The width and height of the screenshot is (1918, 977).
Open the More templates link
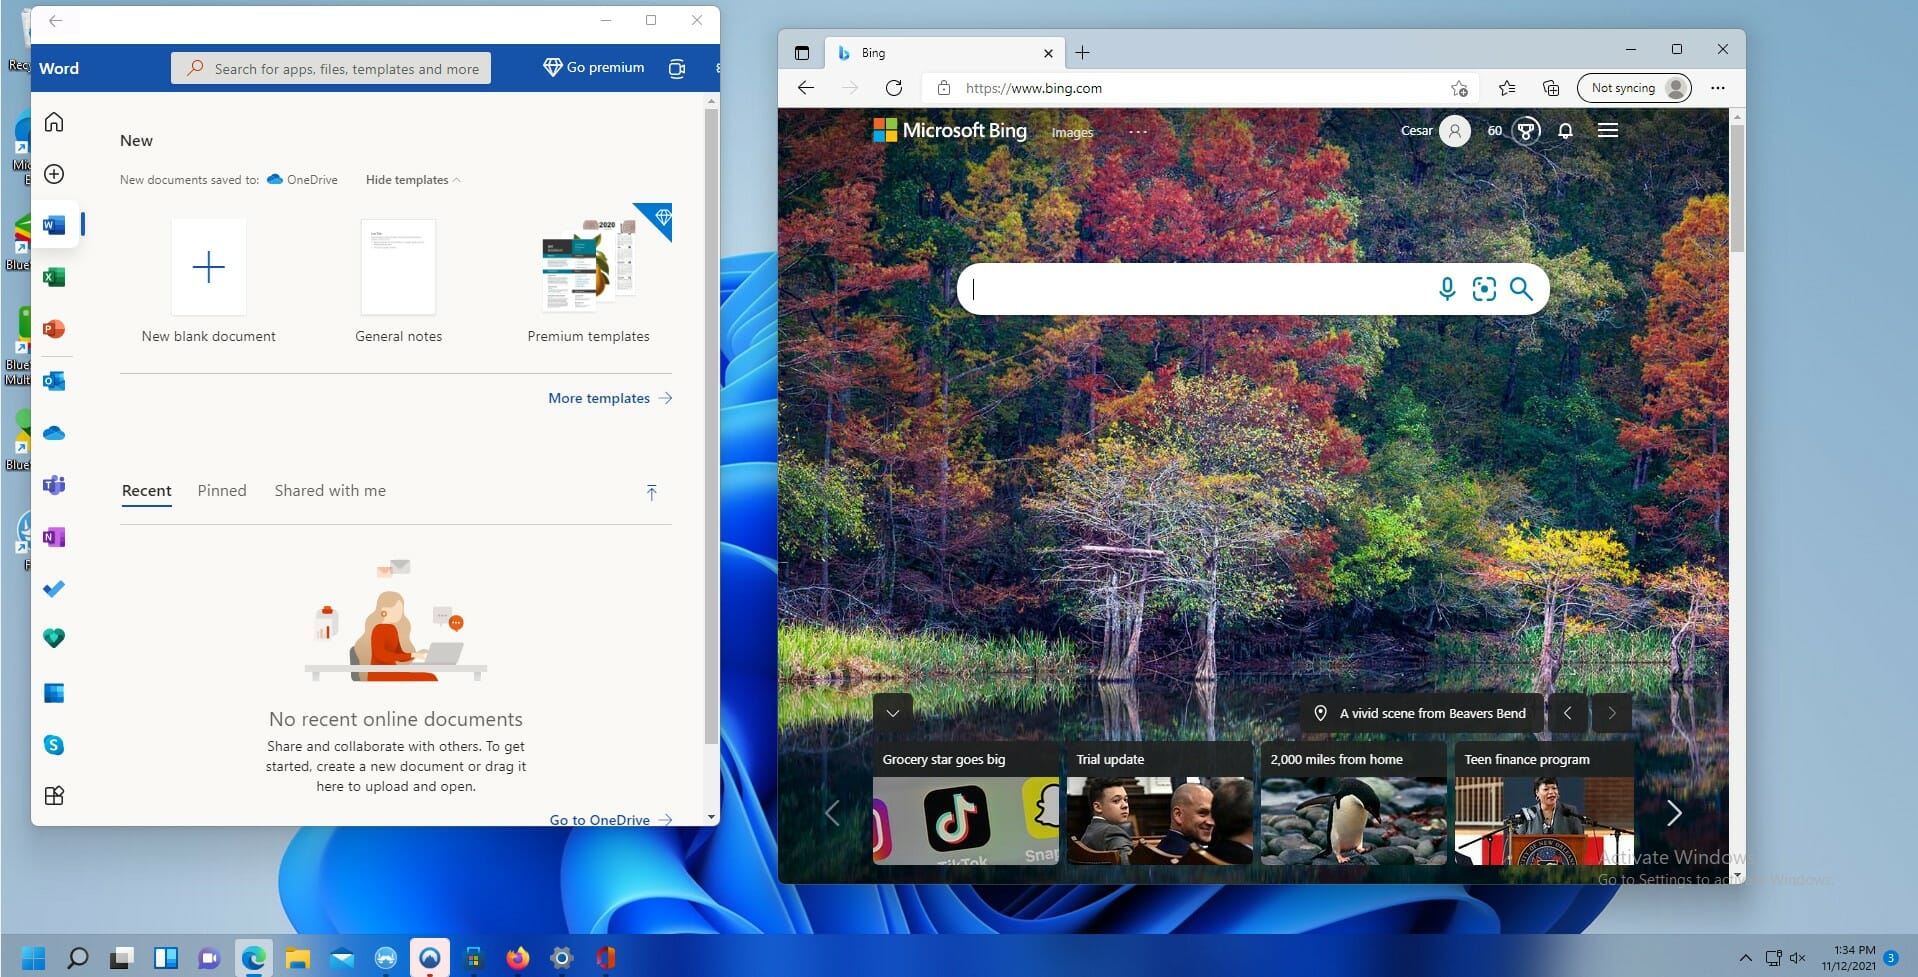click(x=599, y=397)
